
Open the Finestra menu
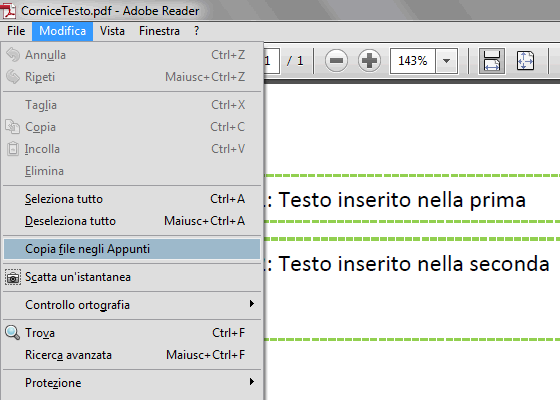click(x=159, y=31)
